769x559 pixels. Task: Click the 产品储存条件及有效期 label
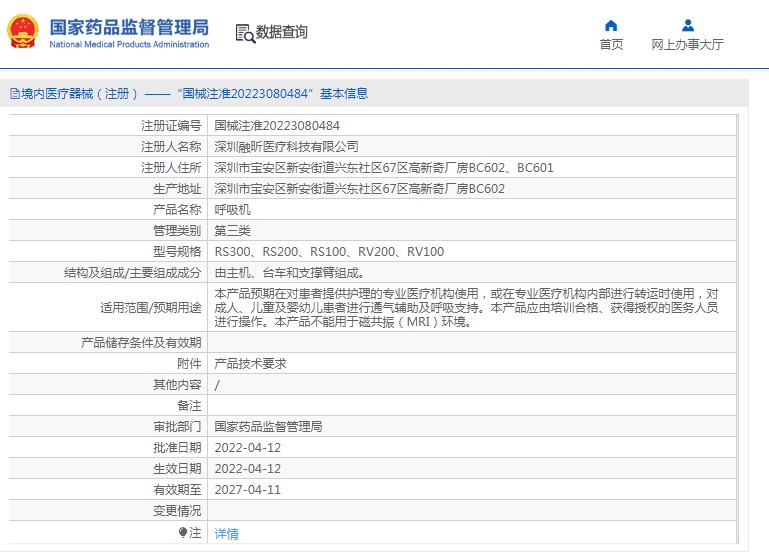[141, 343]
